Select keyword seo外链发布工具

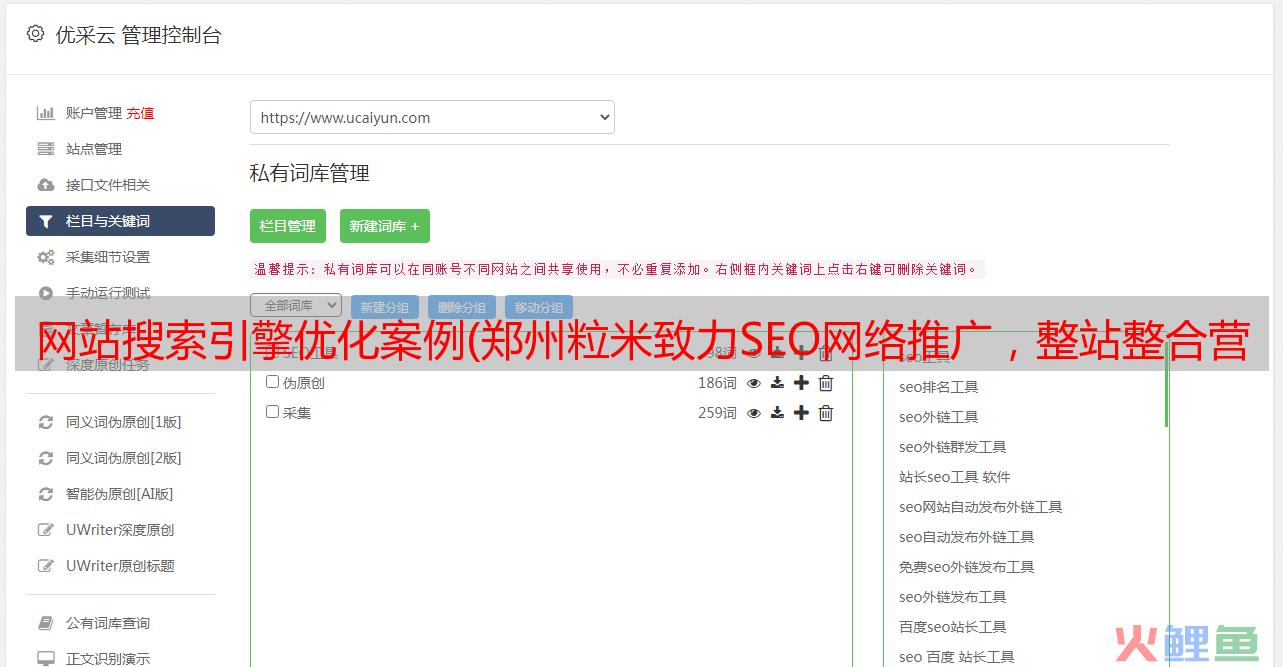pos(953,597)
